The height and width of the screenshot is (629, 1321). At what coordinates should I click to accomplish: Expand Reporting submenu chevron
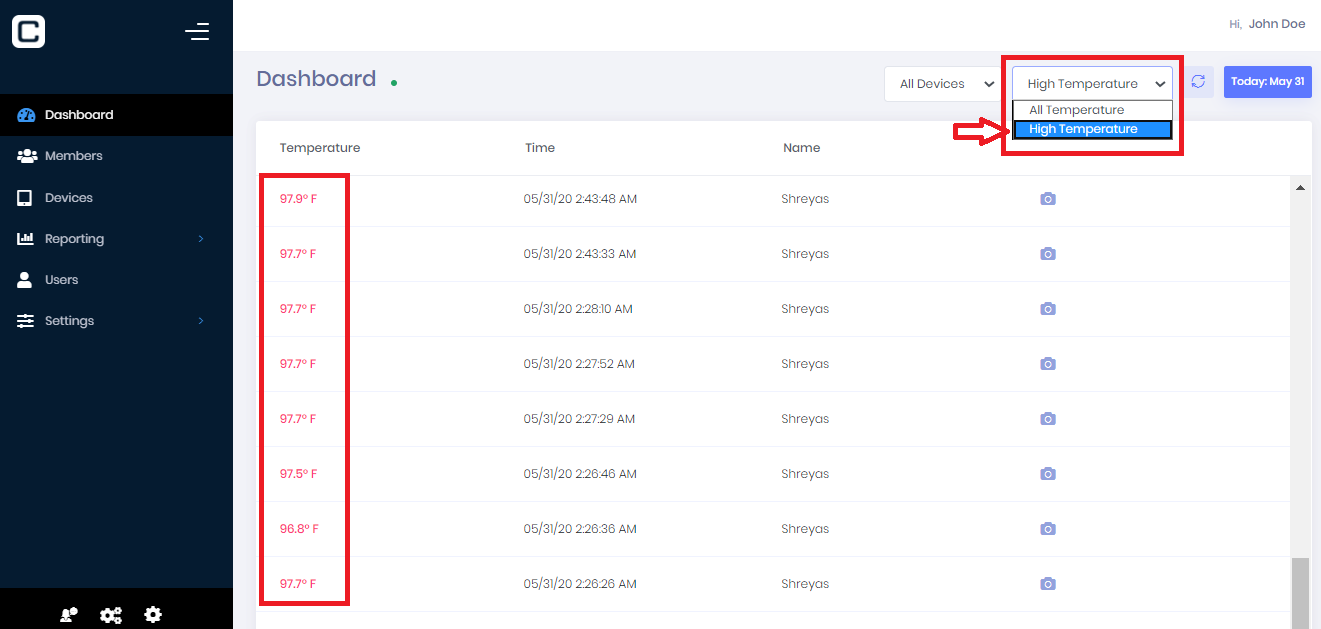tap(201, 239)
